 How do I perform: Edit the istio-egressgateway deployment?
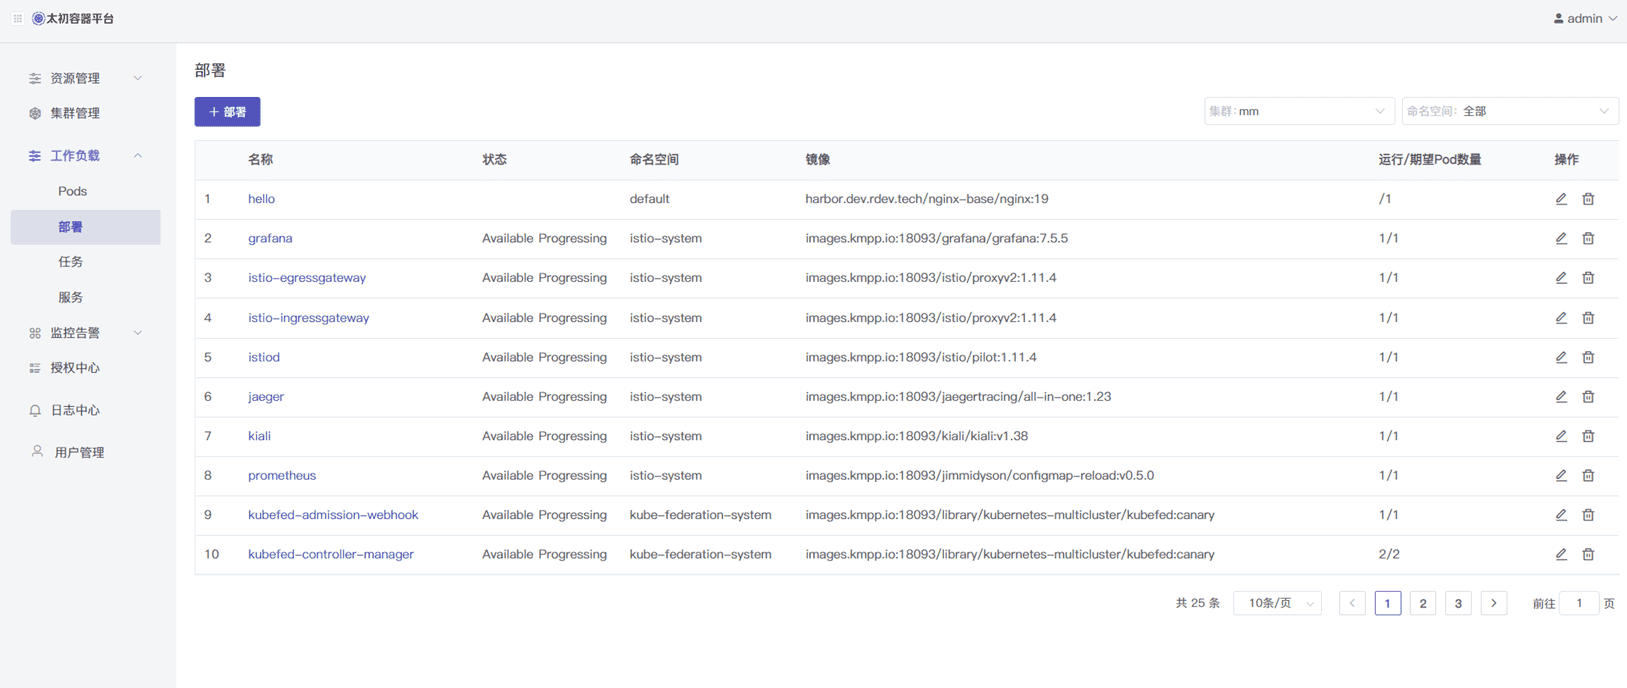pos(1561,278)
